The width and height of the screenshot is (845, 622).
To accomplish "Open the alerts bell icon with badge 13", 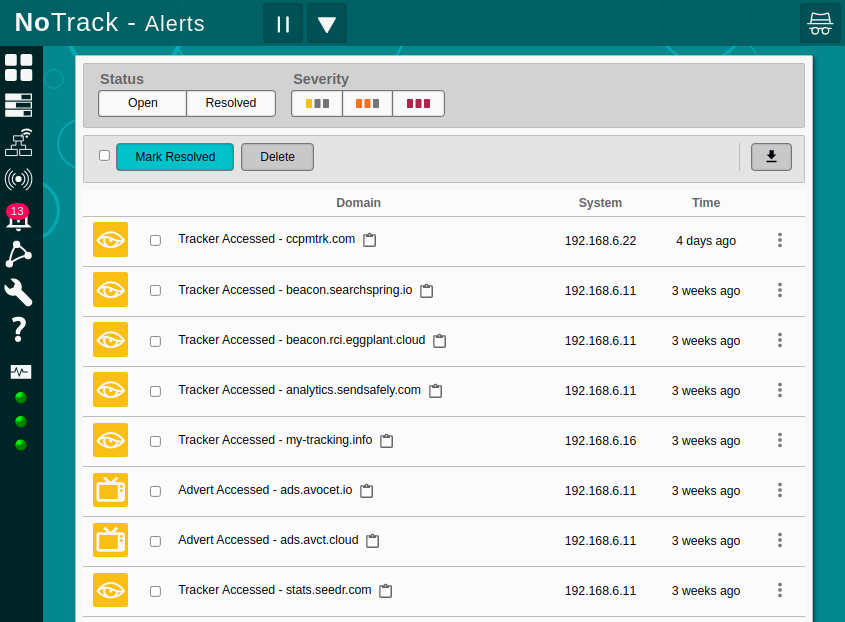I will [18, 217].
